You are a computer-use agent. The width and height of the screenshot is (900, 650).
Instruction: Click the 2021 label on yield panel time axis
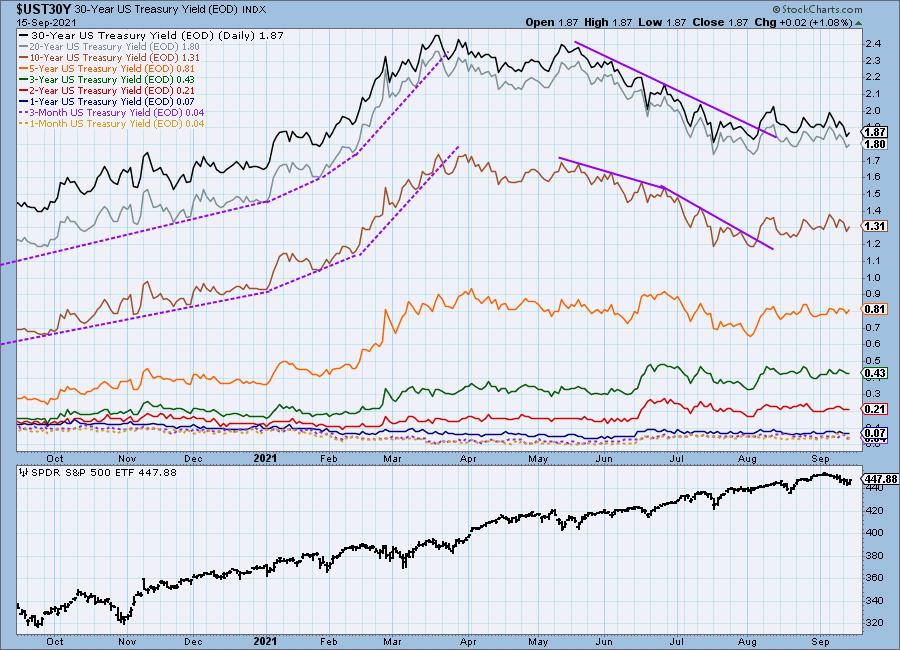[x=265, y=458]
